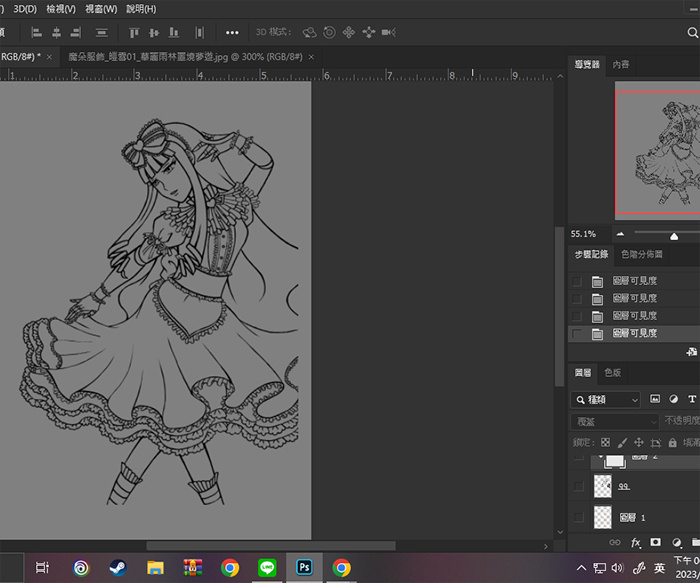Click the link layers icon
The image size is (700, 583).
615,542
